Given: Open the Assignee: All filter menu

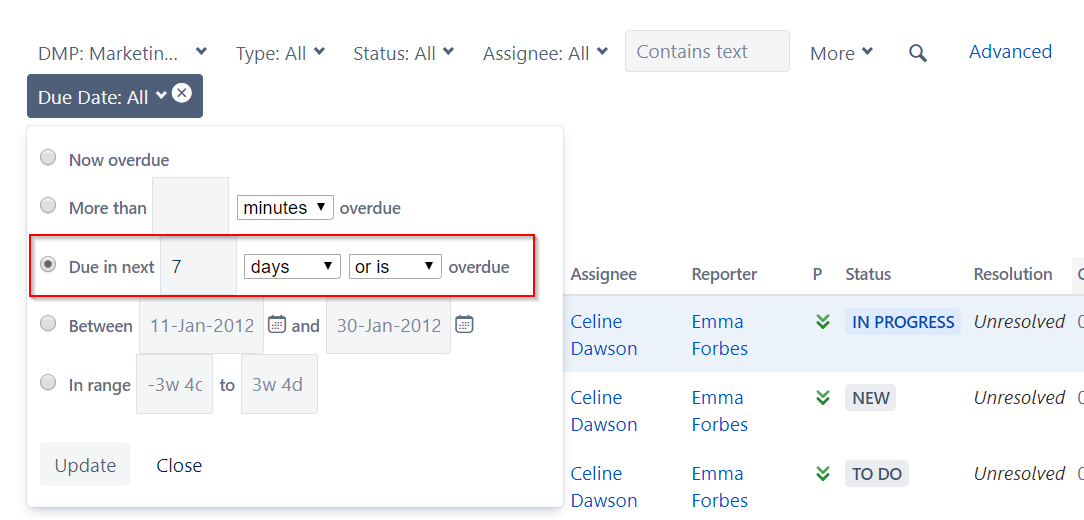Looking at the screenshot, I should [x=545, y=53].
